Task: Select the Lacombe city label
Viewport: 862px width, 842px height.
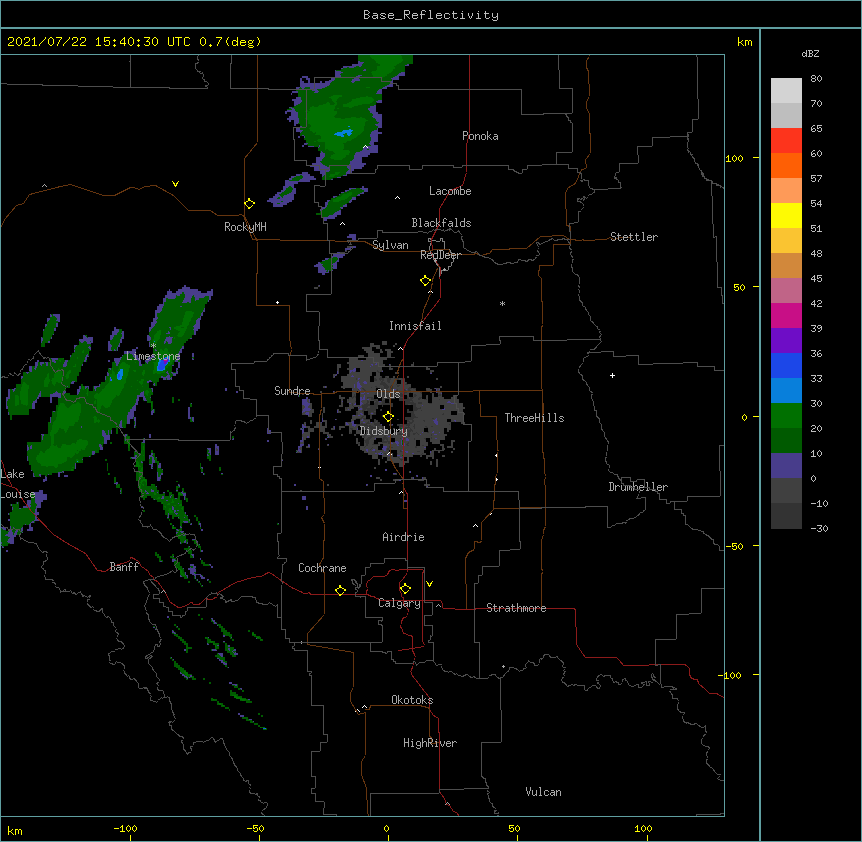Action: (x=450, y=191)
